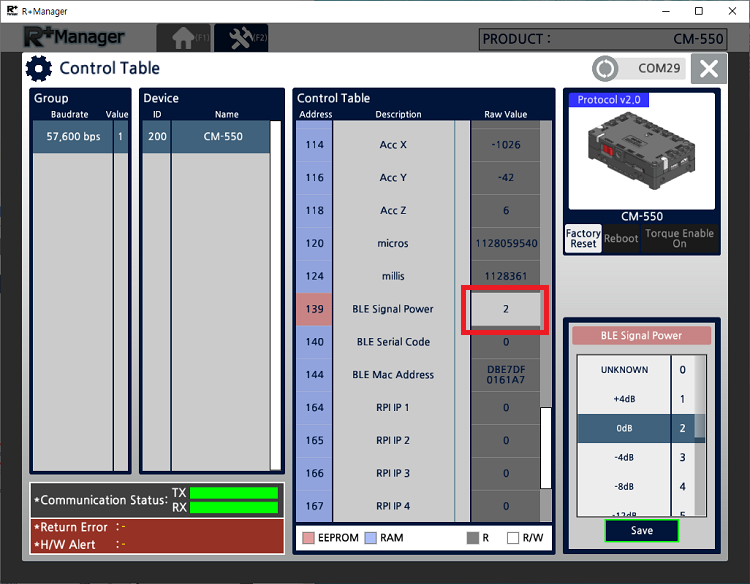
Task: Select the 57,600 bps baudrate group row
Action: pos(72,137)
